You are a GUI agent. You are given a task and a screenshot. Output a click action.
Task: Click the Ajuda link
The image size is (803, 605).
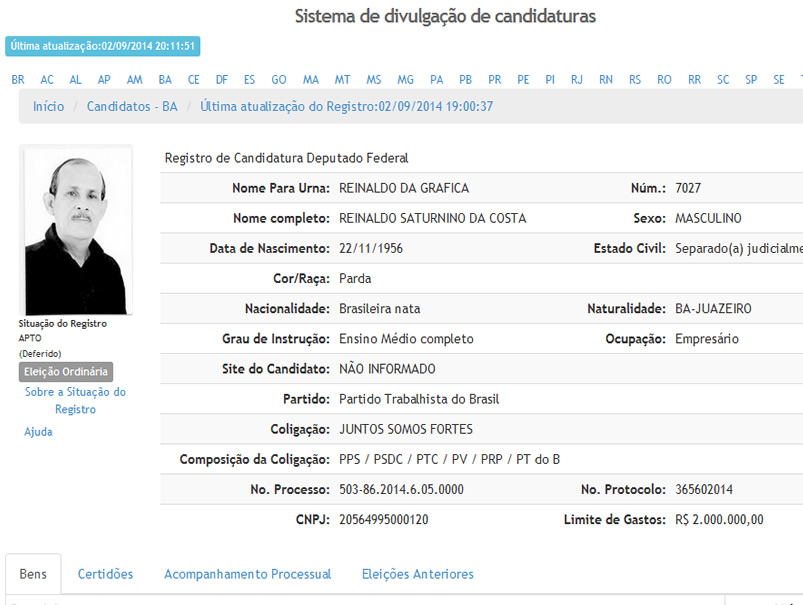tap(38, 432)
